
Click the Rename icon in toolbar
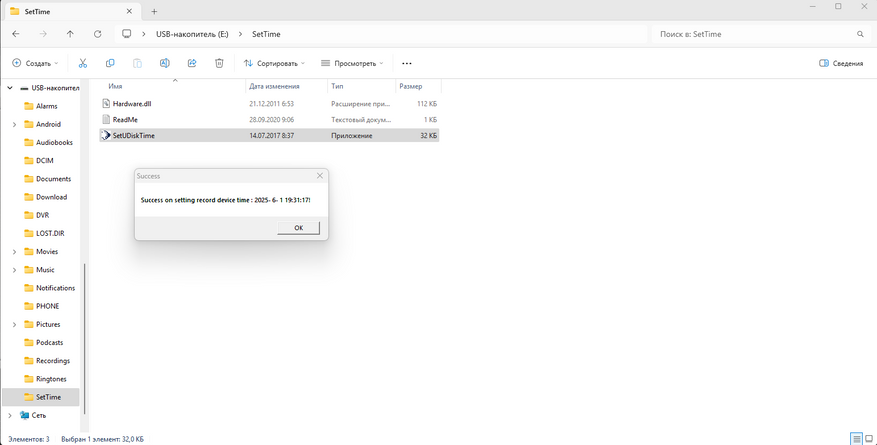164,63
